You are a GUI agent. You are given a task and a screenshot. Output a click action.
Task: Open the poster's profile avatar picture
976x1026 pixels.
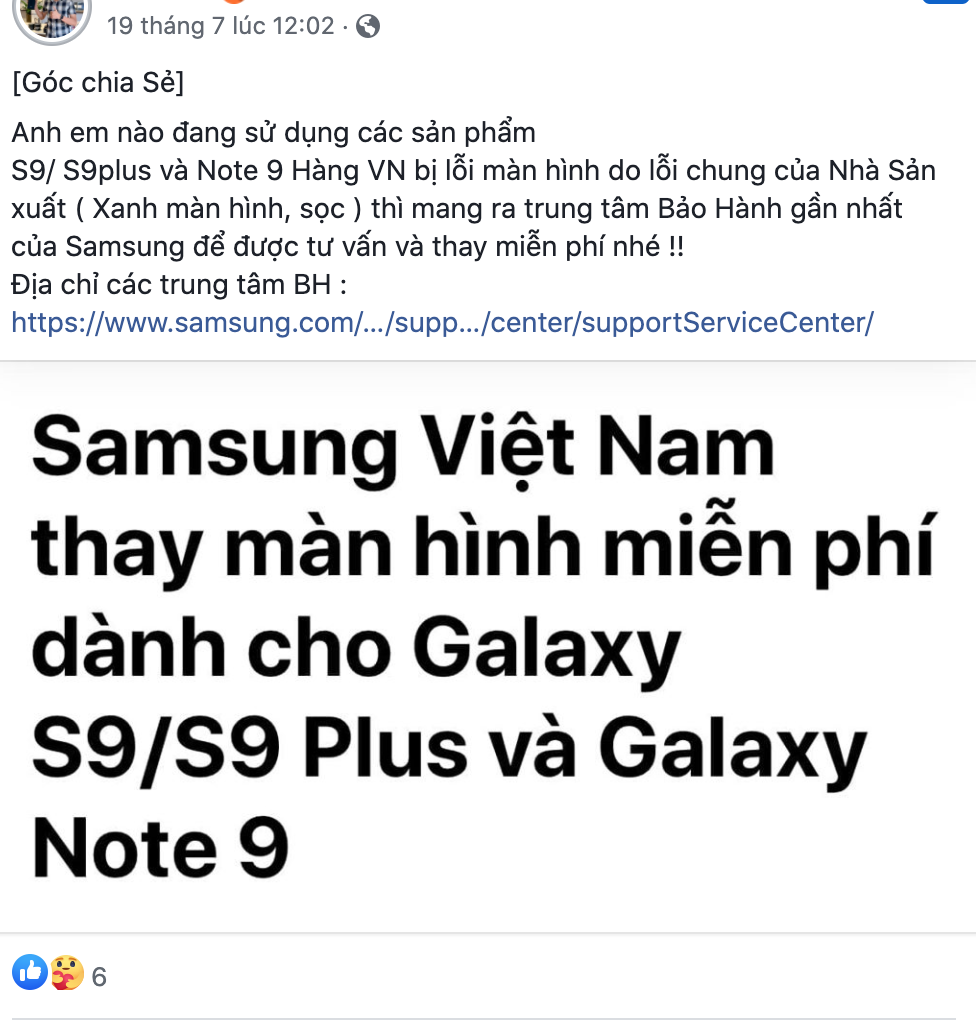pos(52,18)
